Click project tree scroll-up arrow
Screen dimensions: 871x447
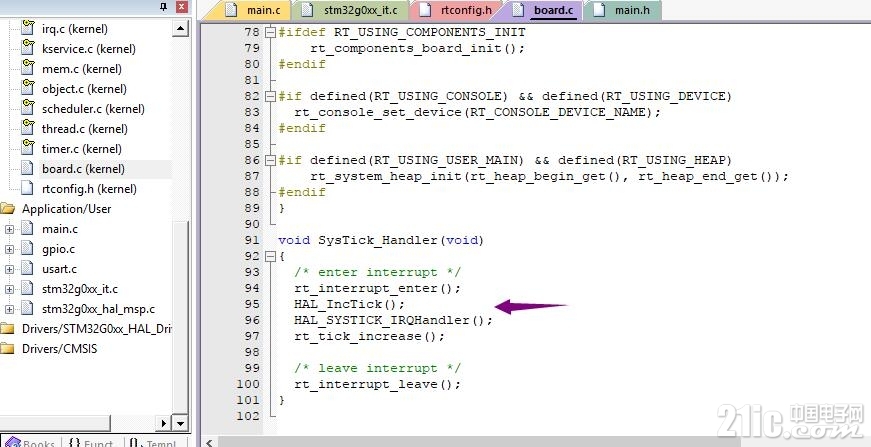pos(181,29)
